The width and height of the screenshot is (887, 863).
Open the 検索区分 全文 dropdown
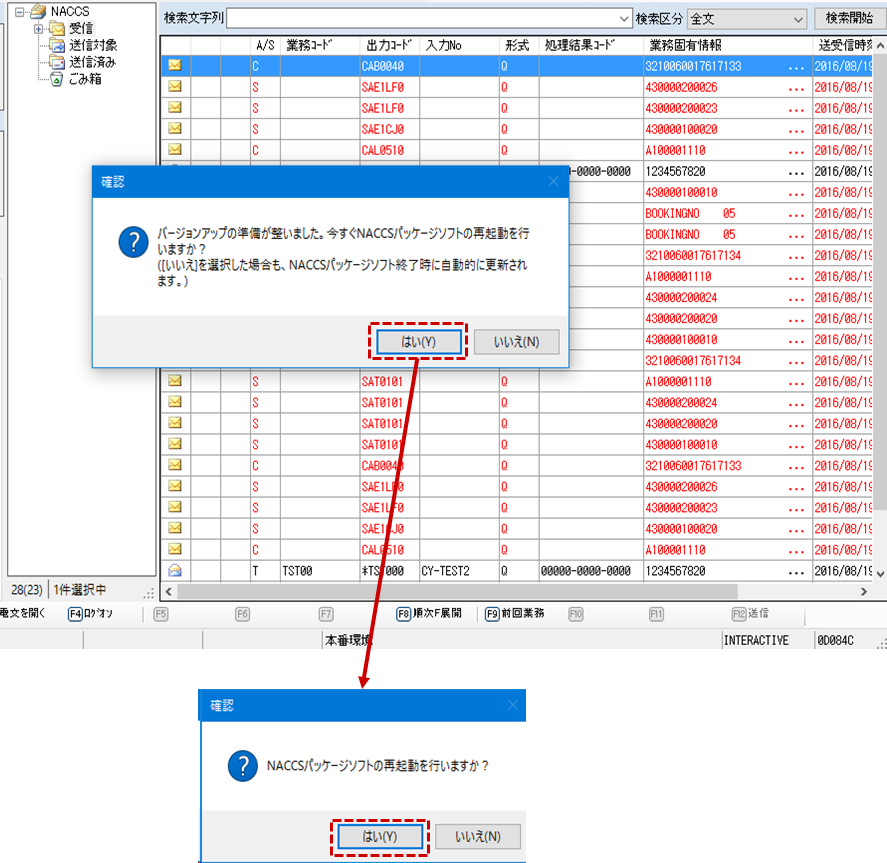(x=797, y=19)
